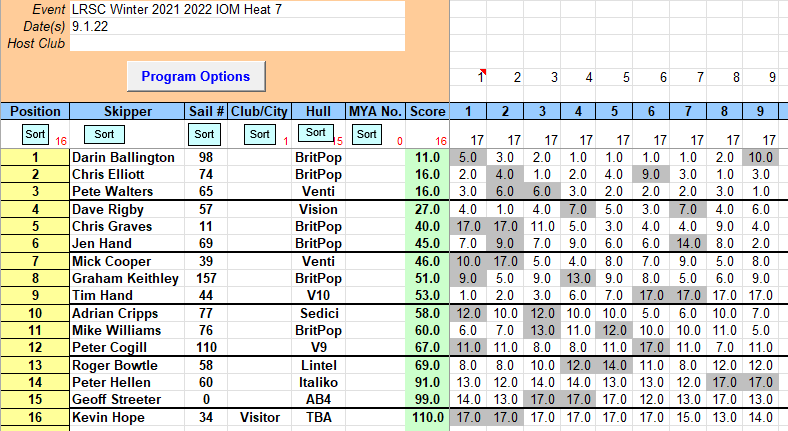The height and width of the screenshot is (431, 788).
Task: Select the skipper cell Kevin Hope
Action: (x=126, y=416)
